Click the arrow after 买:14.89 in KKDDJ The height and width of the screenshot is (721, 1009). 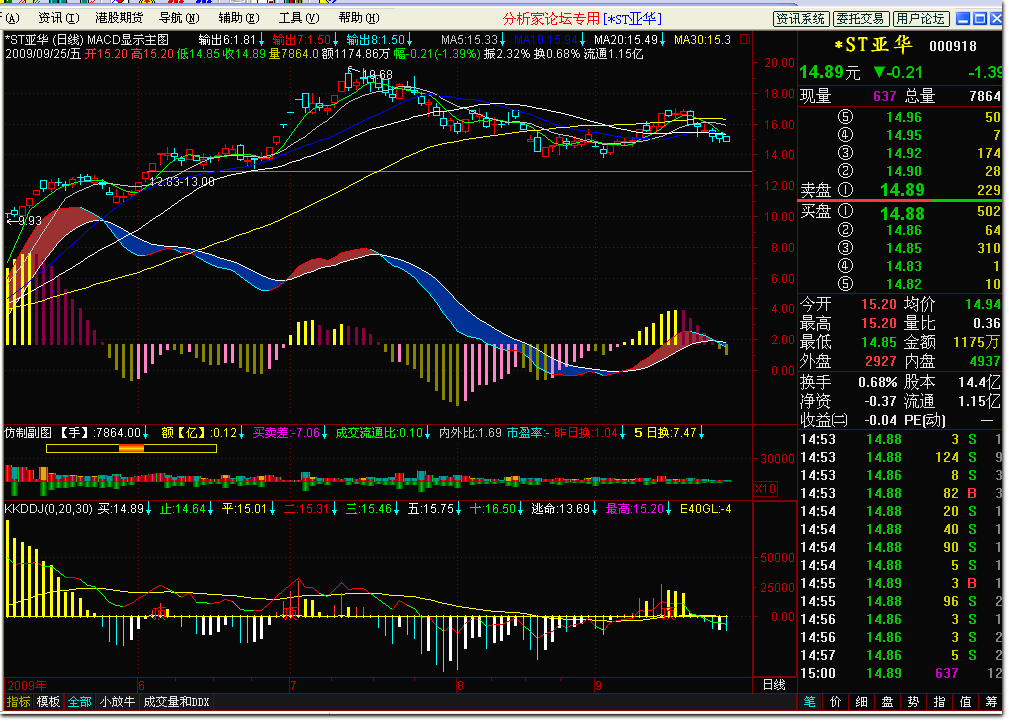coord(148,509)
